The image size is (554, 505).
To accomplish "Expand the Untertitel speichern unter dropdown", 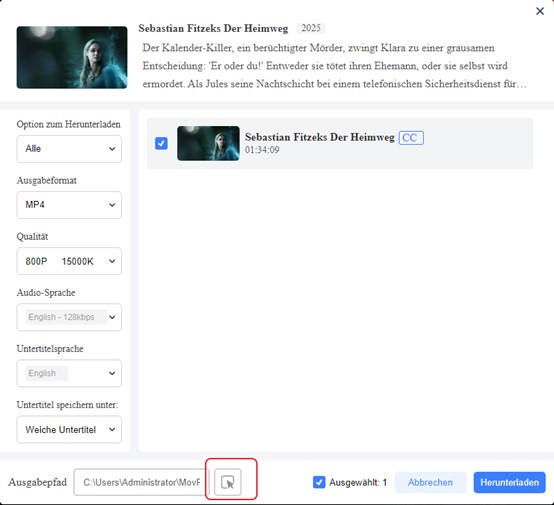I will [69, 430].
